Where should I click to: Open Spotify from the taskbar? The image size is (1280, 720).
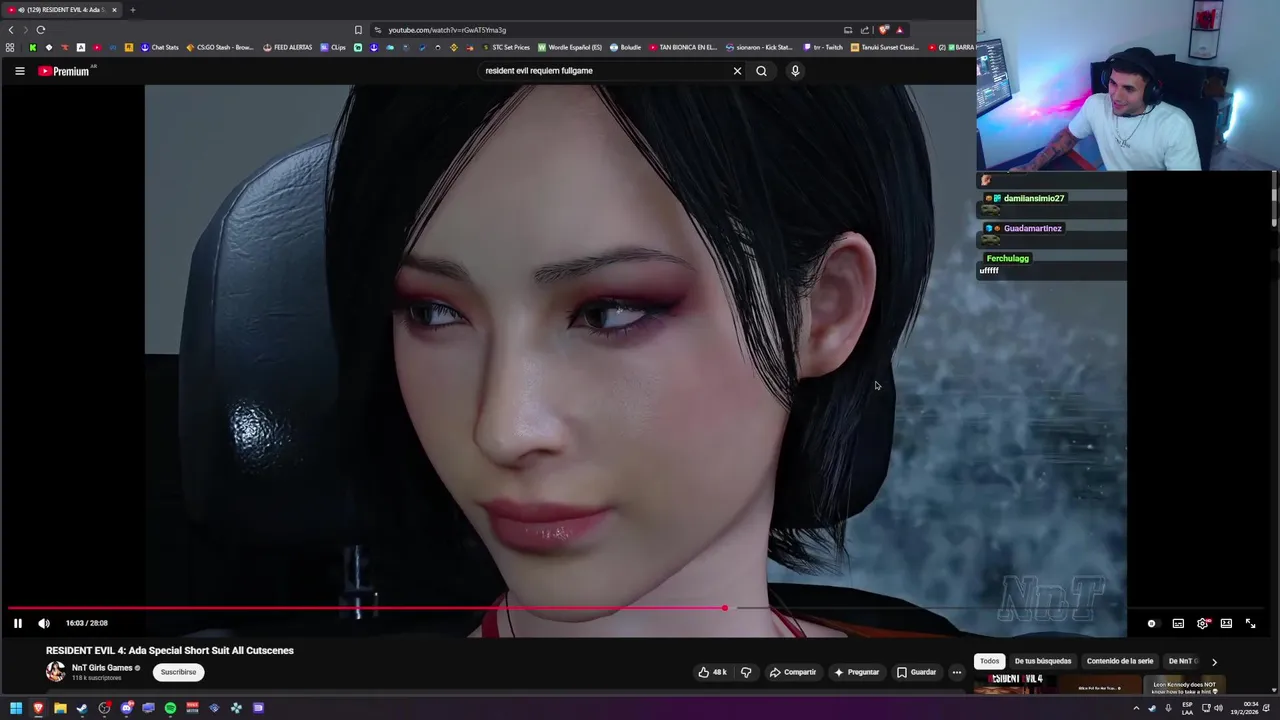coord(170,708)
